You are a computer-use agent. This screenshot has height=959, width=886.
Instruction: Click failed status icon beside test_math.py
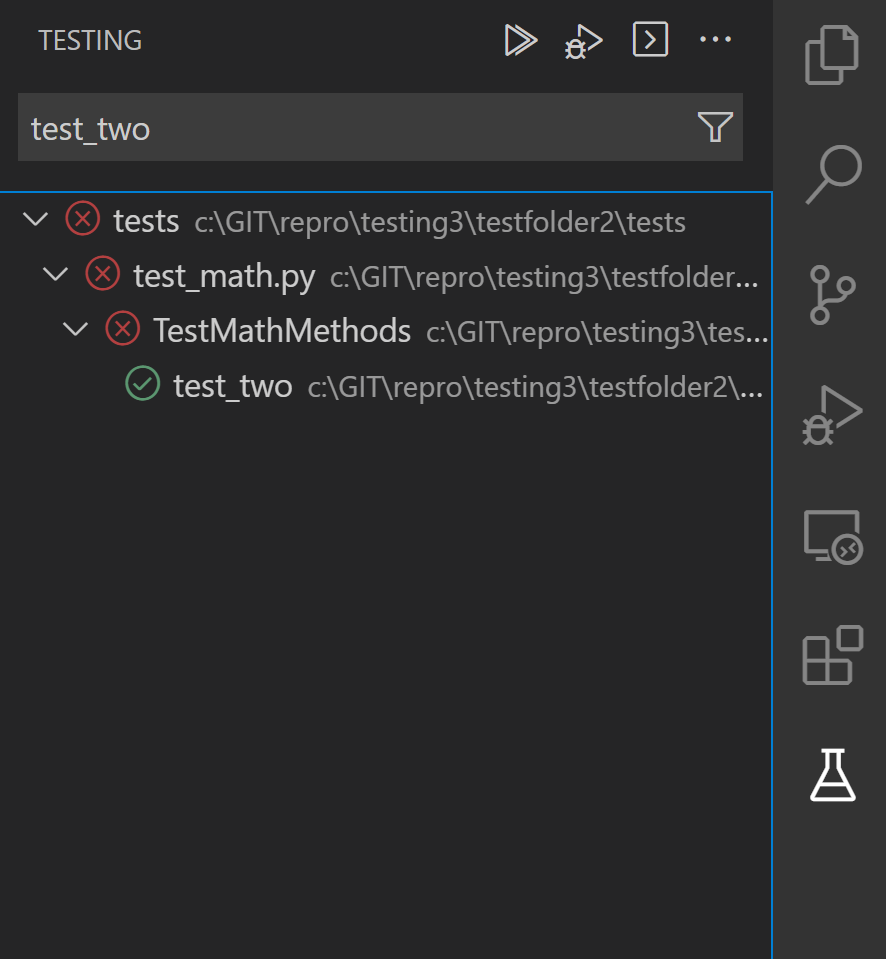click(x=103, y=273)
